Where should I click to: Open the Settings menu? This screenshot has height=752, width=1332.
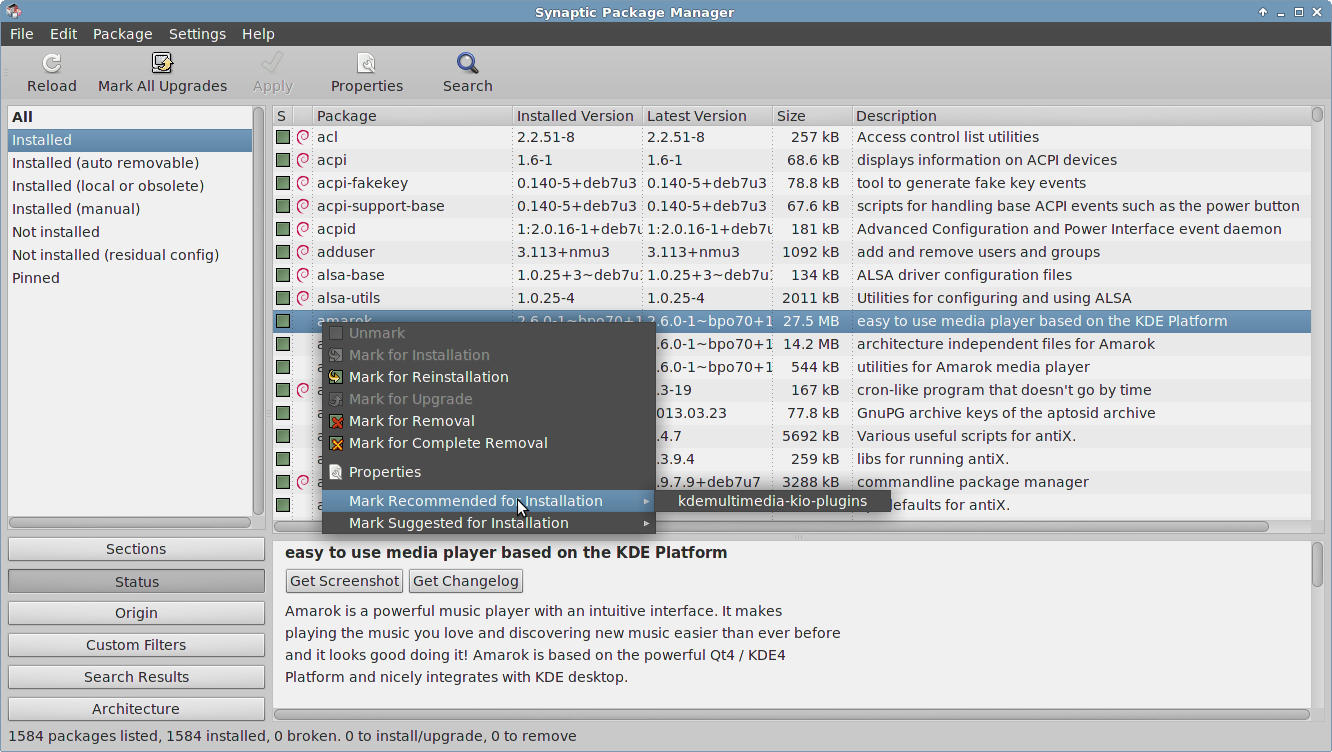pyautogui.click(x=197, y=34)
